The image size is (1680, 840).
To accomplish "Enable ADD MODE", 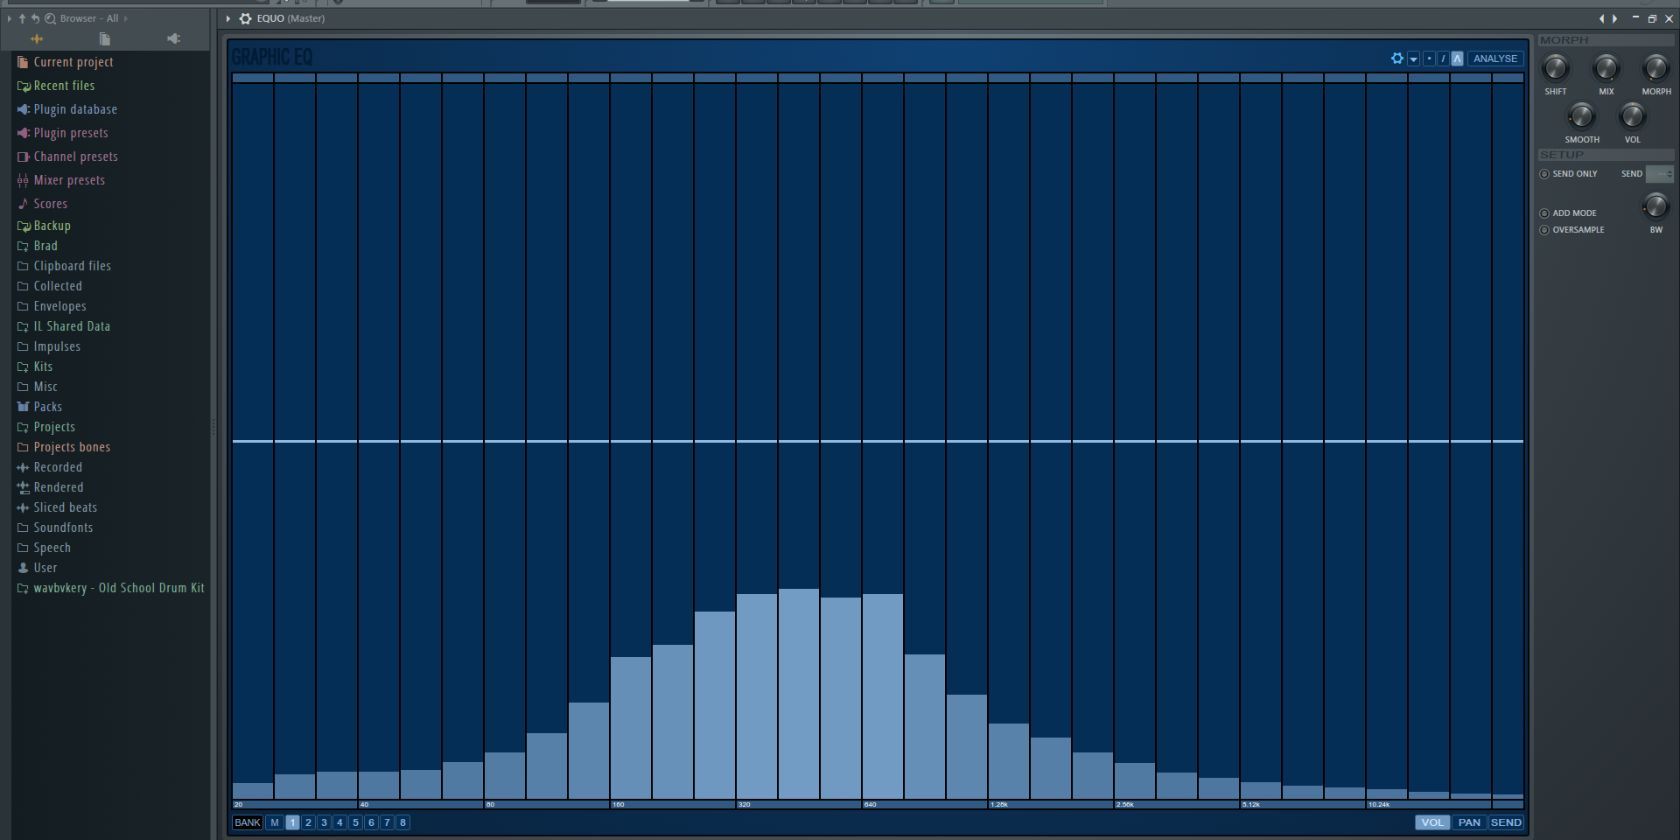I will (1568, 213).
